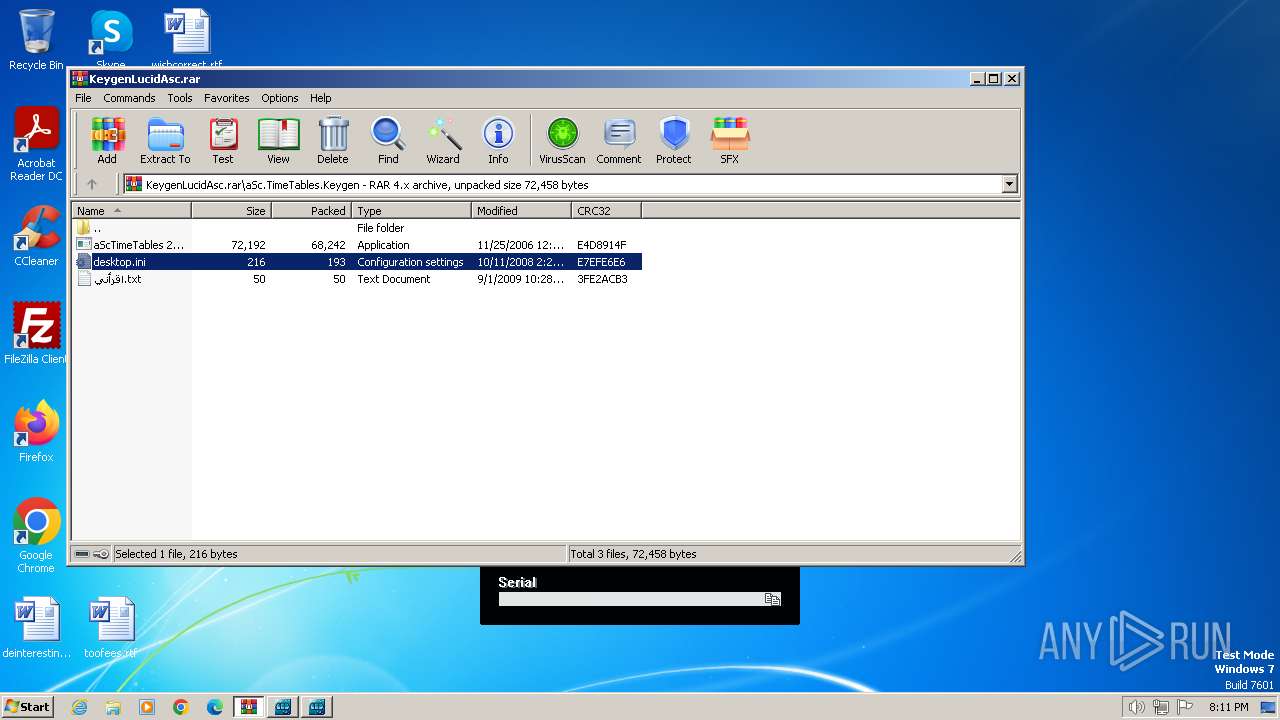Viewport: 1280px width, 720px height.
Task: Select aScTimeTables application file
Action: pos(357,245)
